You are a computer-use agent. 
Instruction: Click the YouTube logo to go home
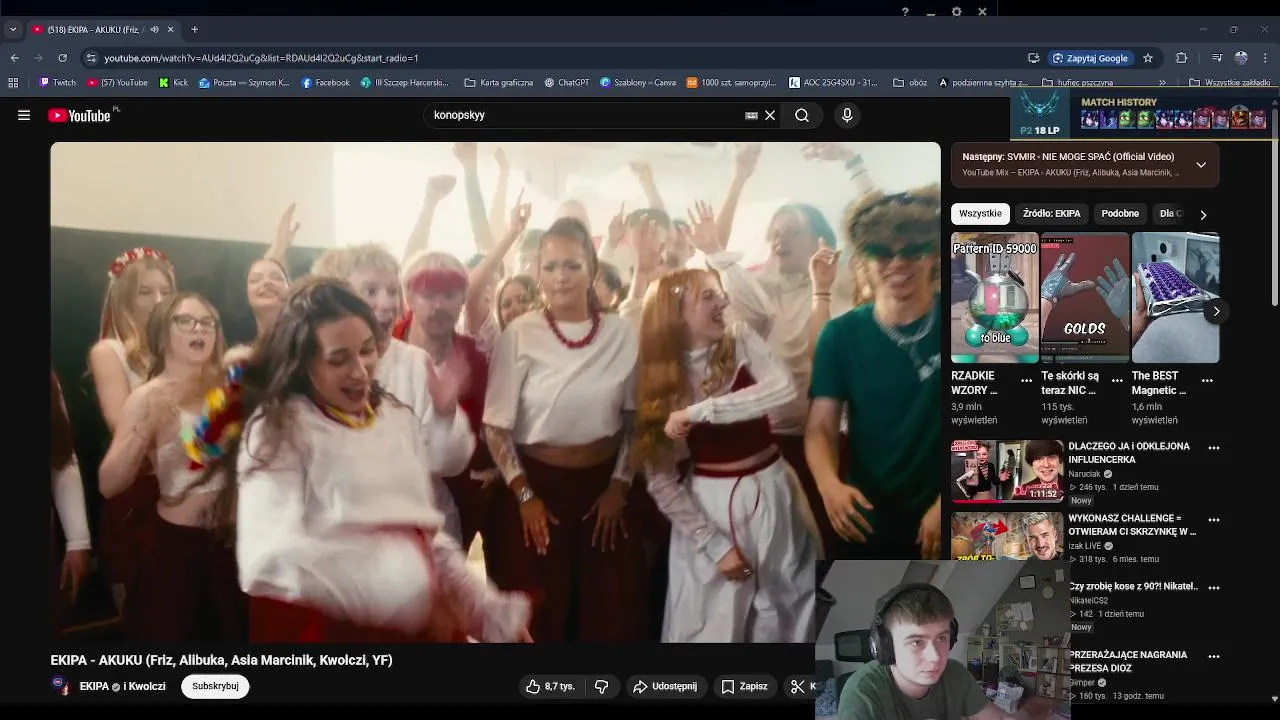point(80,116)
